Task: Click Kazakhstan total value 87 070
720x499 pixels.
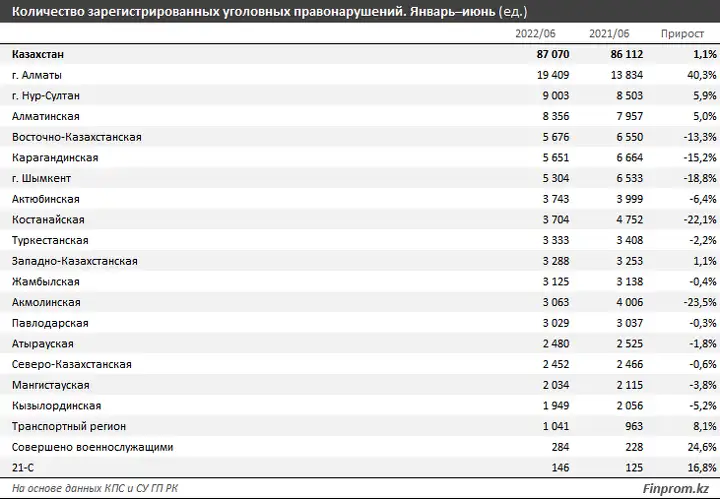Action: tap(553, 54)
